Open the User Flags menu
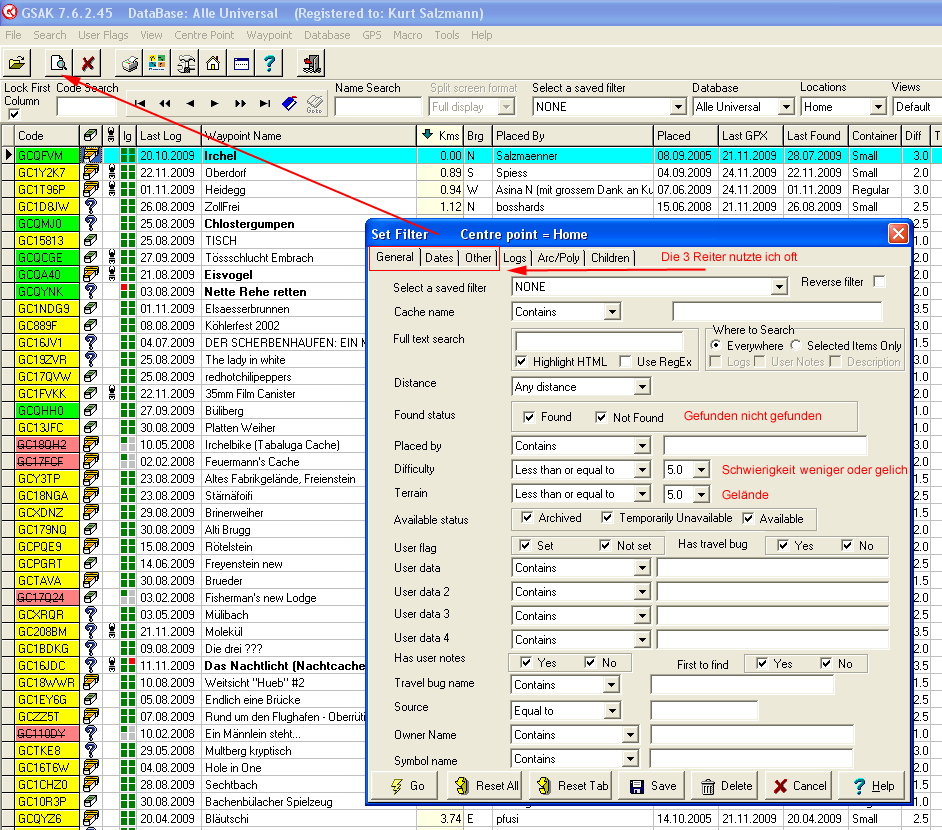The width and height of the screenshot is (942, 830). coord(103,35)
